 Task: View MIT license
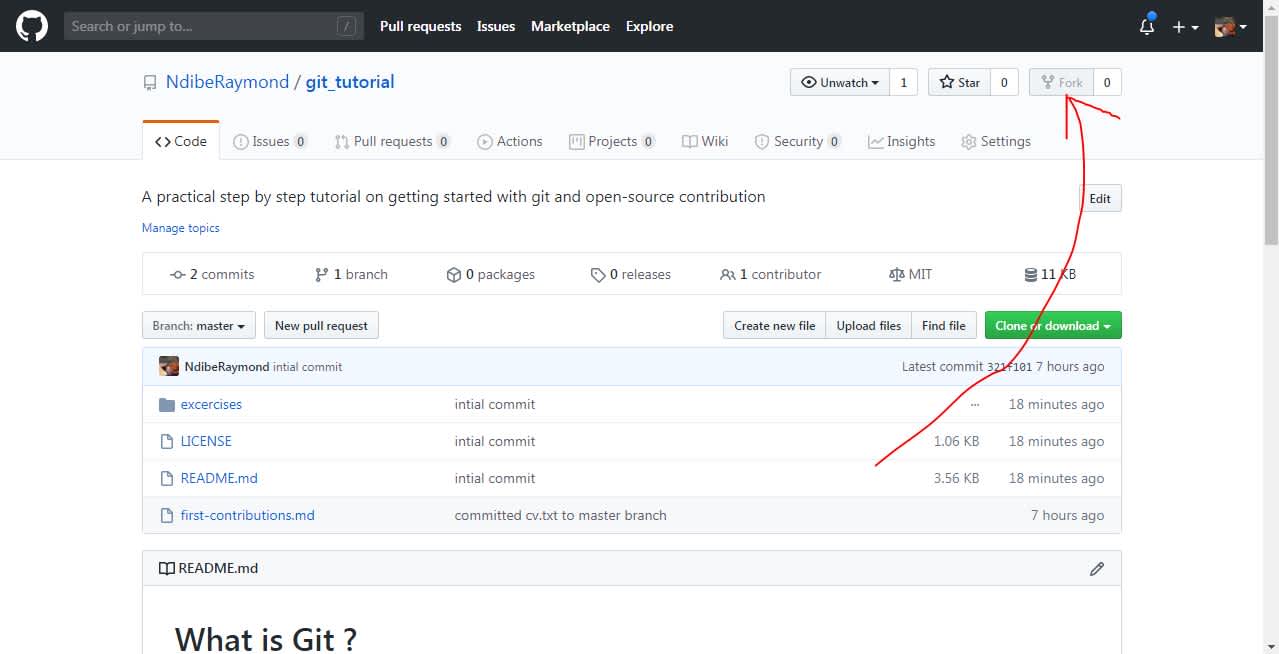tap(911, 274)
